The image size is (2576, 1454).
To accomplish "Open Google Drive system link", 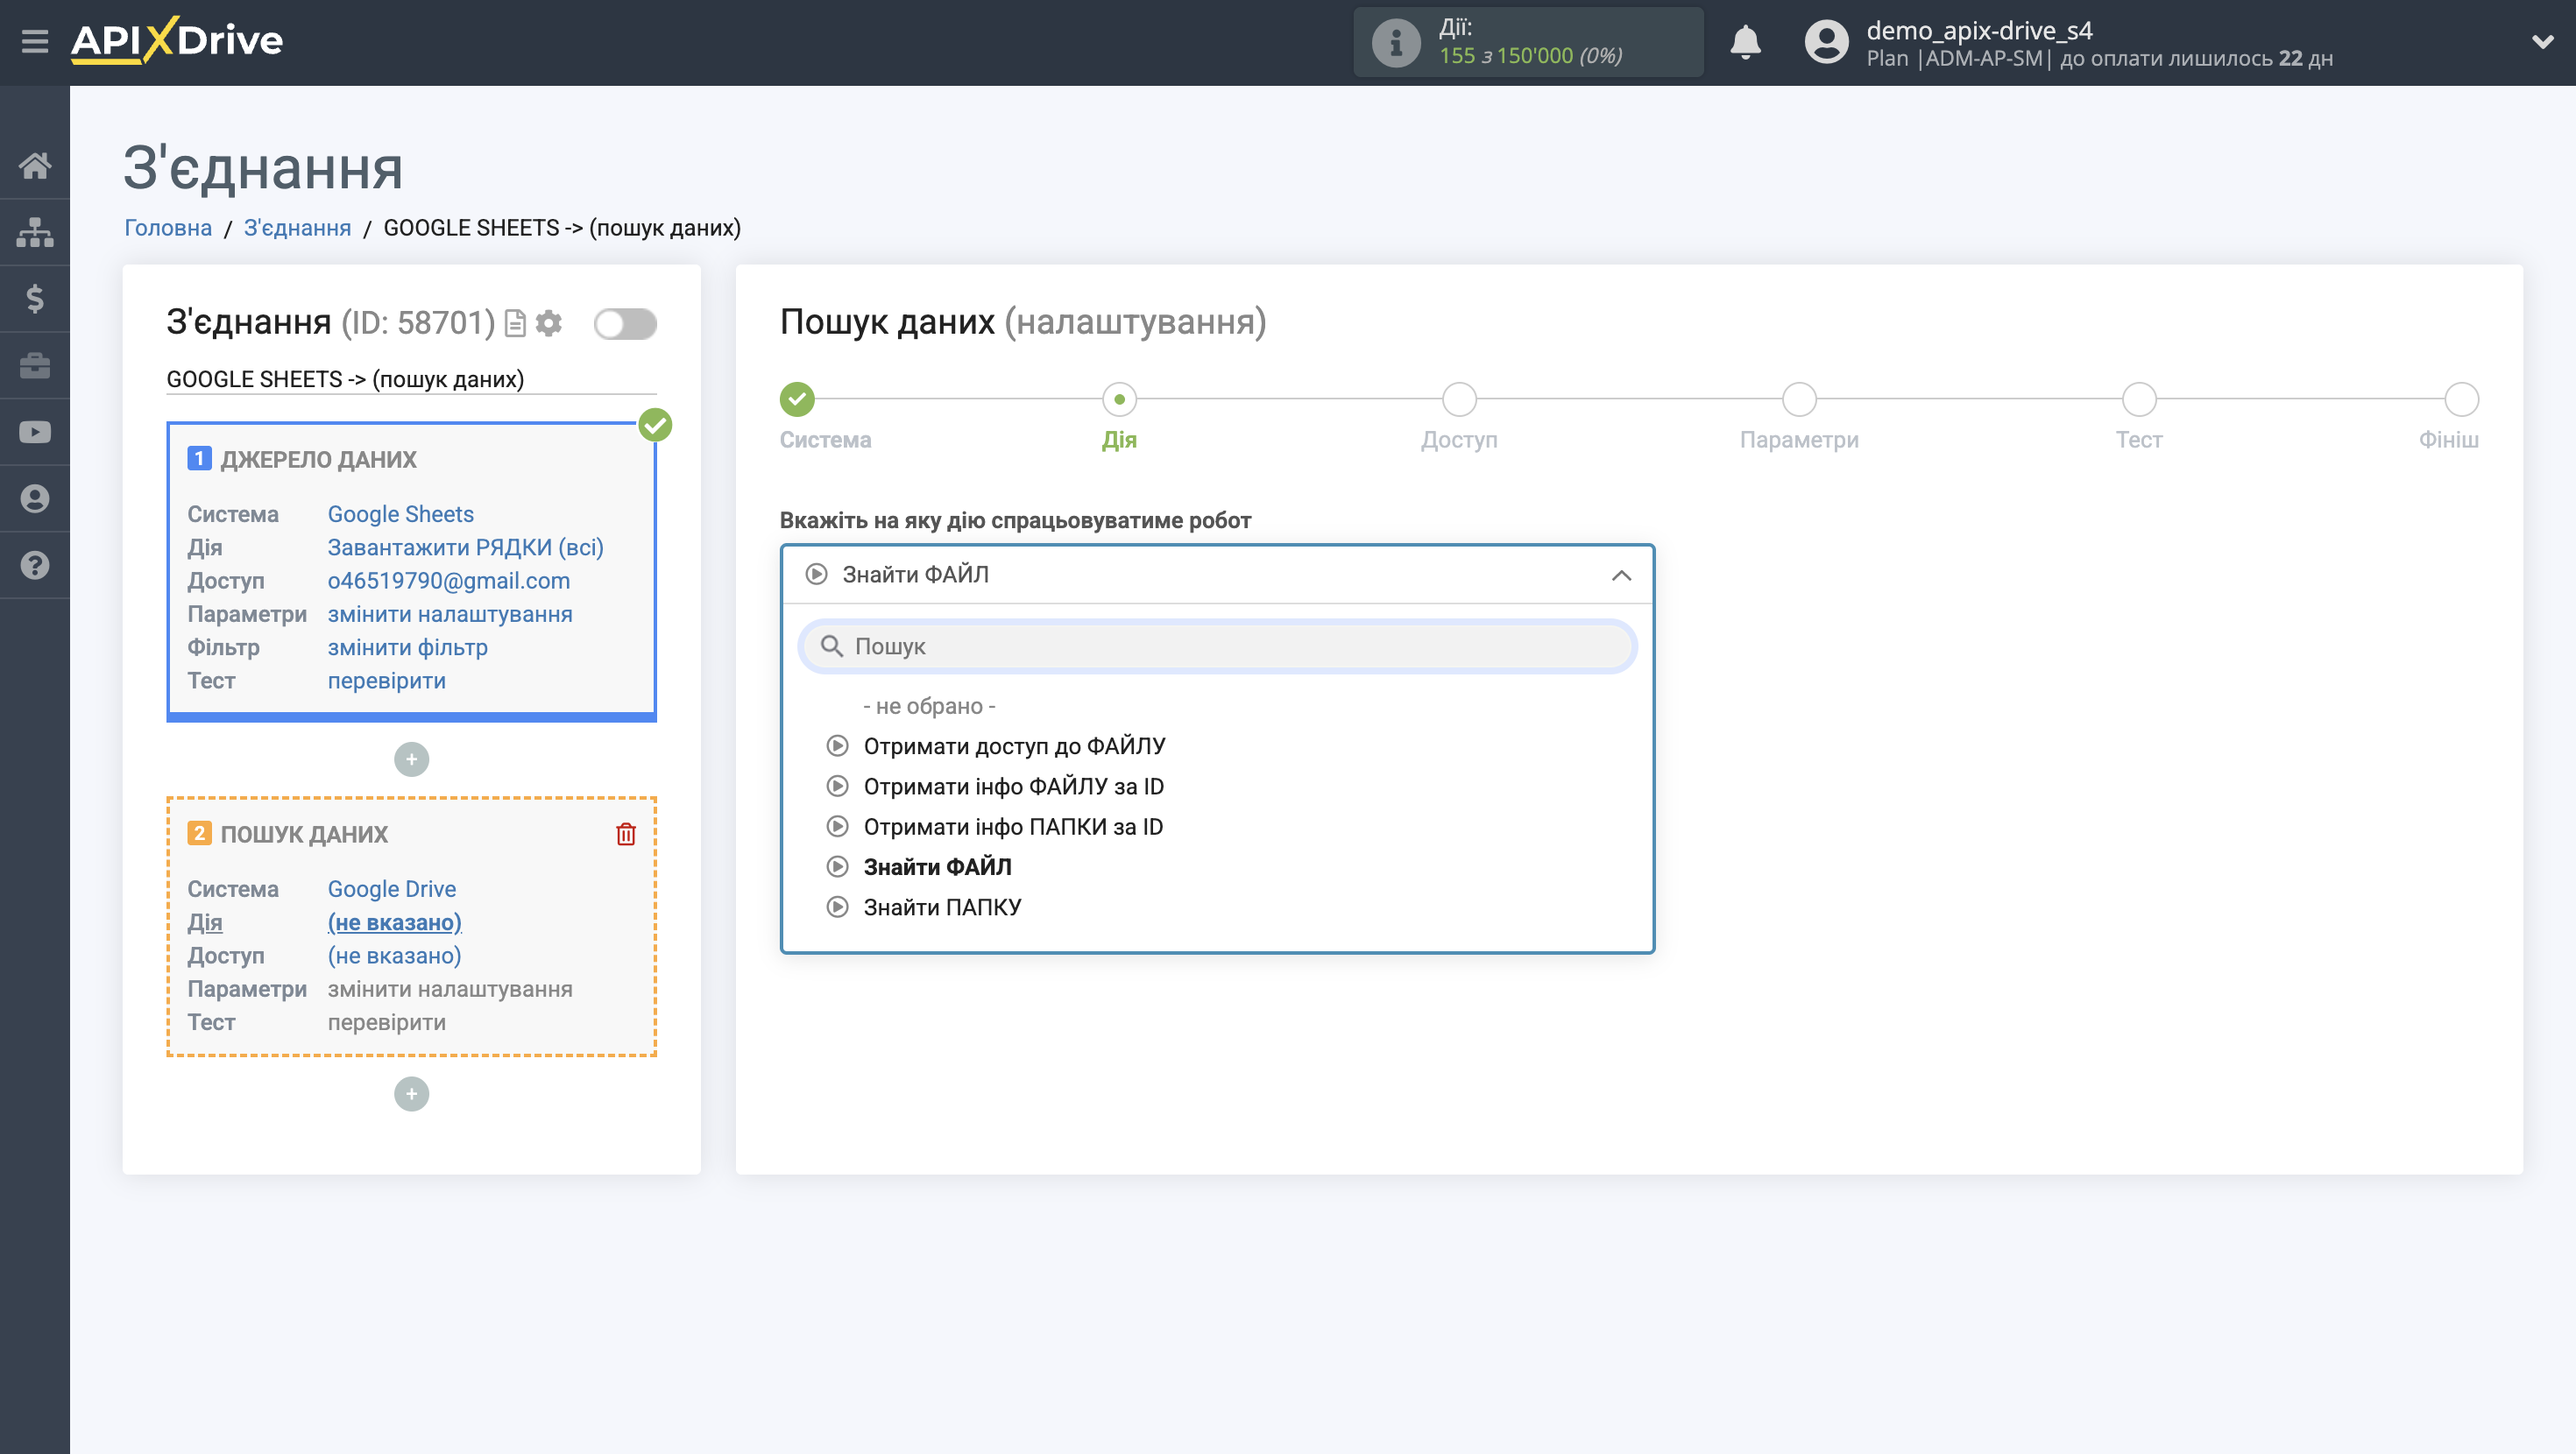I will pyautogui.click(x=392, y=889).
